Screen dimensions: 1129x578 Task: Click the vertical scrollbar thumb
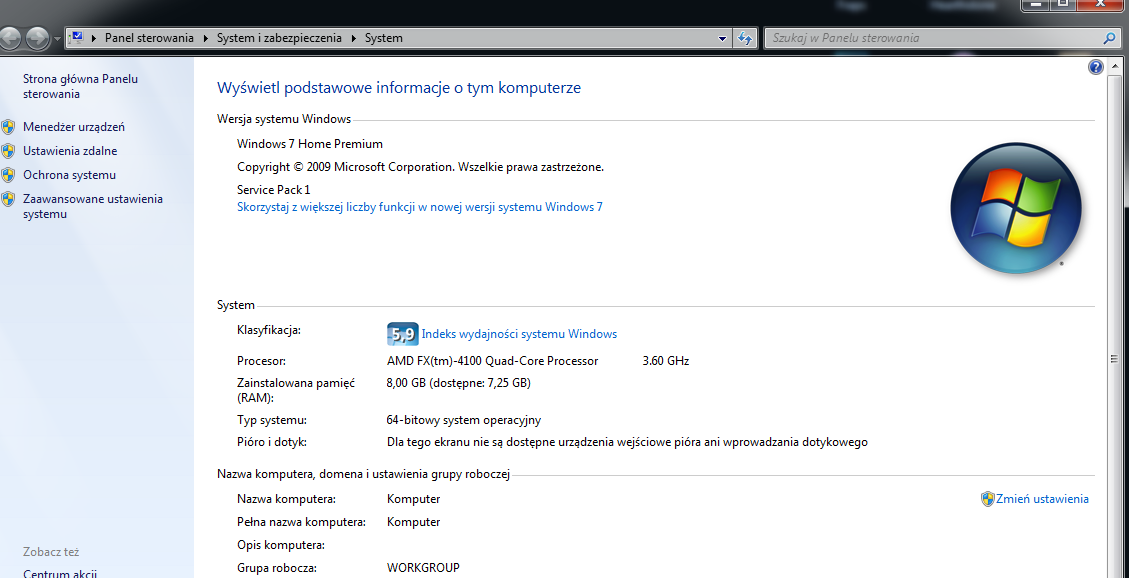tap(1115, 360)
